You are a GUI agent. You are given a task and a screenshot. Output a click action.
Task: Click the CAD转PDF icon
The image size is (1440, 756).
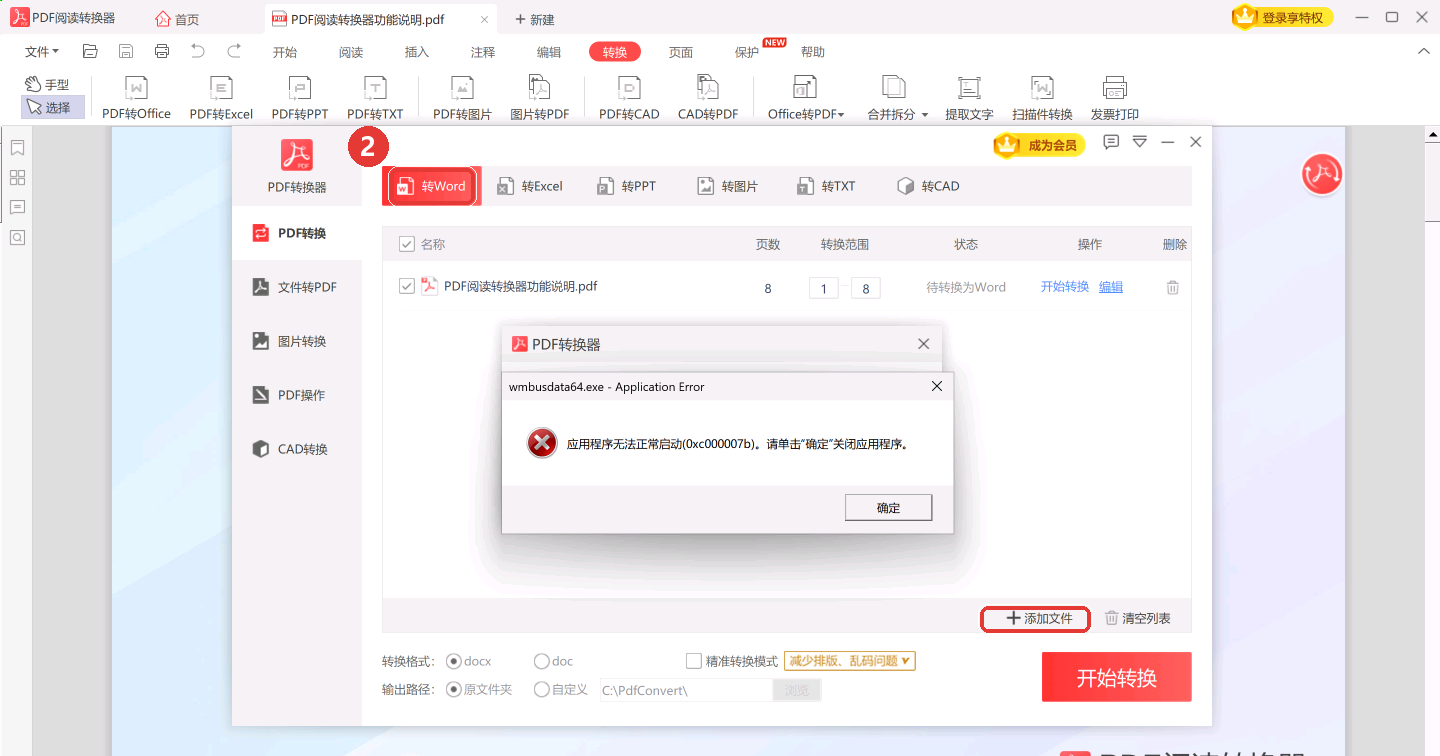click(x=708, y=98)
